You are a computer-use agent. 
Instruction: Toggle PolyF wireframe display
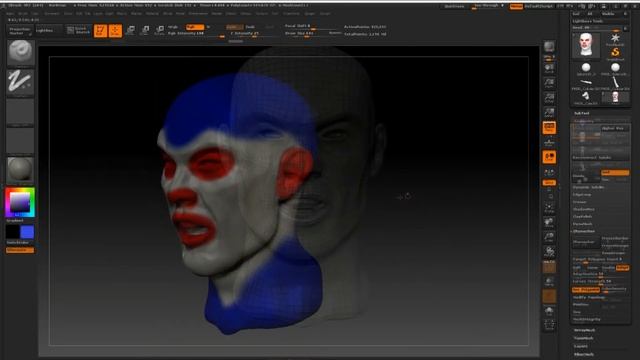549,267
